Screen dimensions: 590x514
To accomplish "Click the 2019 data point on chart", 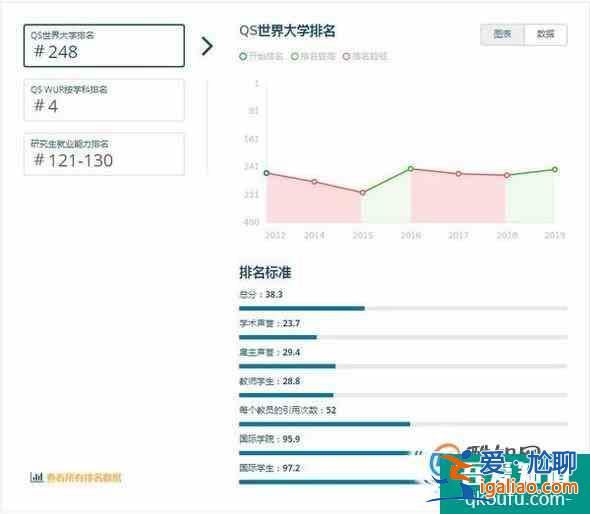I will point(555,170).
